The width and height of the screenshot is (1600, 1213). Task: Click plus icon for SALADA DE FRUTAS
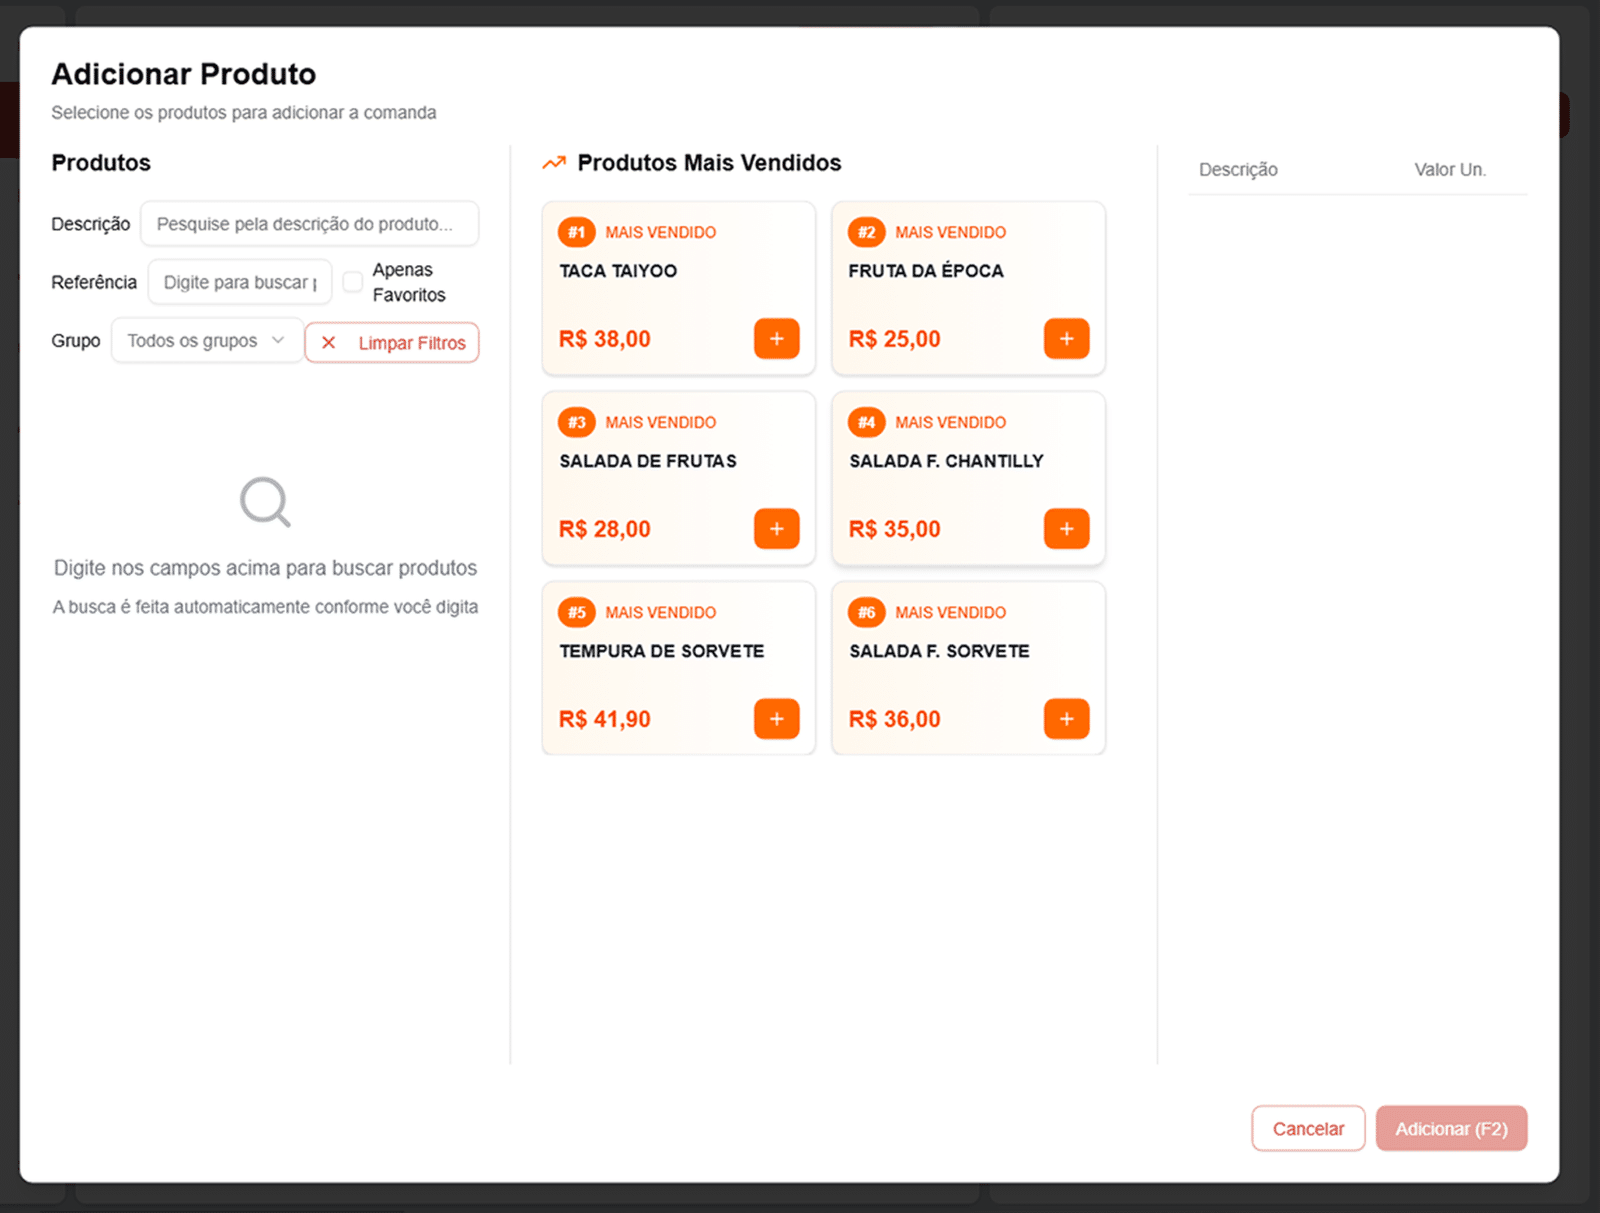776,529
